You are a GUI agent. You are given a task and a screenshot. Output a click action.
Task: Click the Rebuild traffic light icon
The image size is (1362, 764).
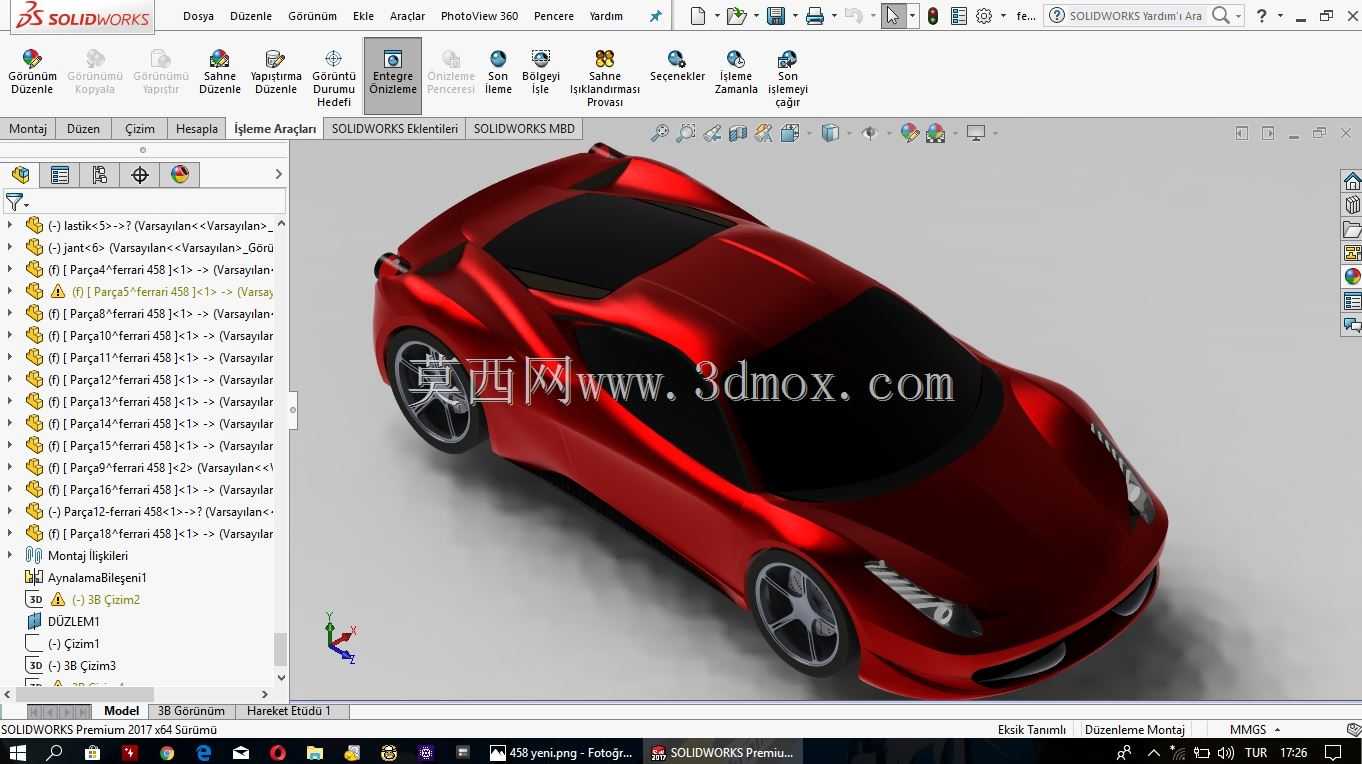coord(933,16)
